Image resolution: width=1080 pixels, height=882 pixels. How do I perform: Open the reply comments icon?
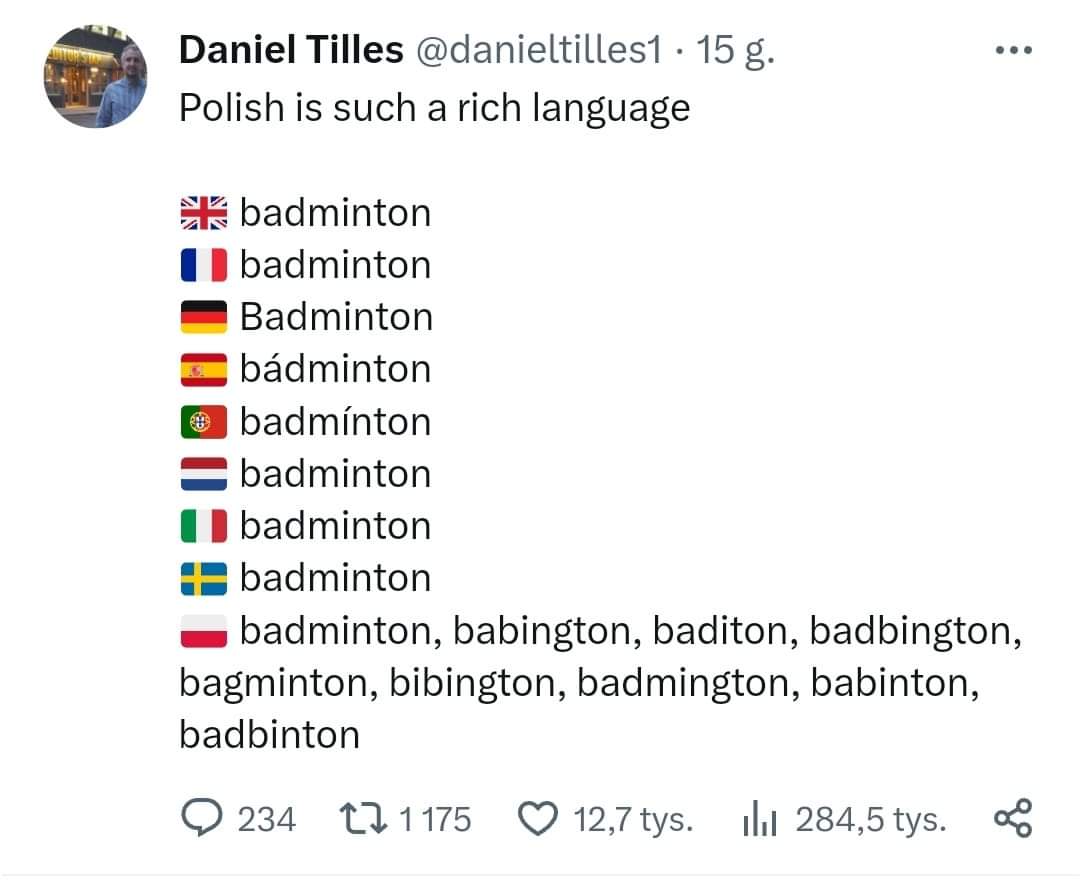click(202, 817)
